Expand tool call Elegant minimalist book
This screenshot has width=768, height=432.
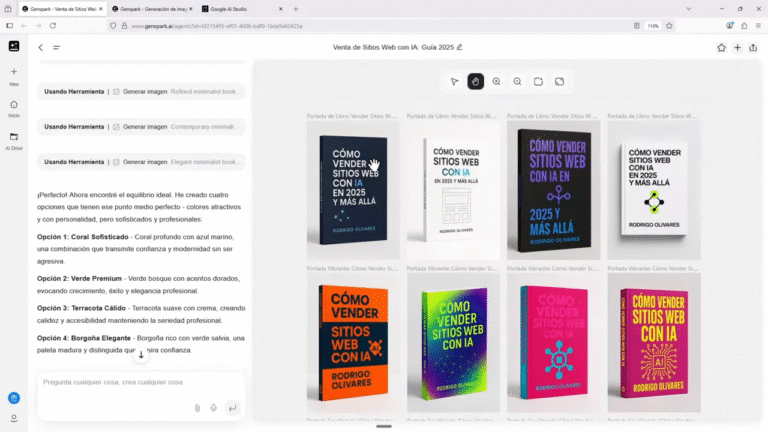click(x=141, y=162)
